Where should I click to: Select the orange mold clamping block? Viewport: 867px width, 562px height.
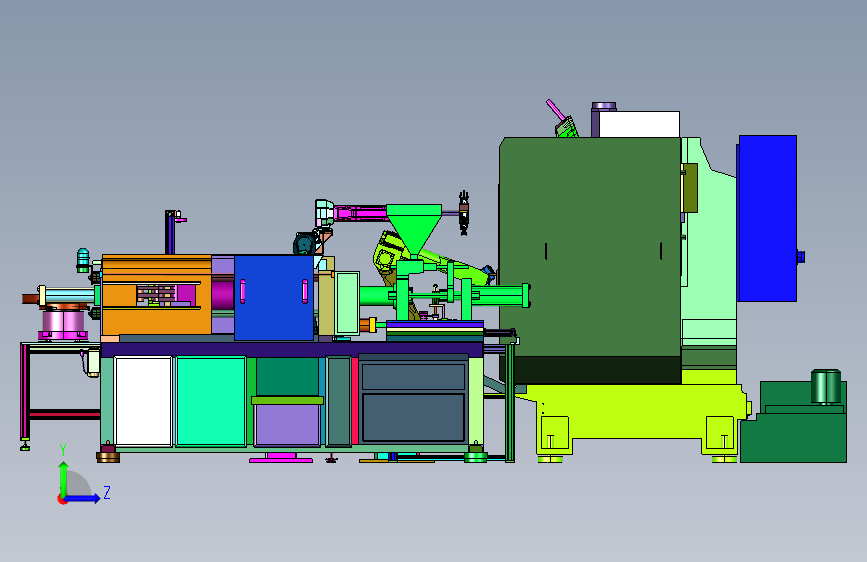coord(156,295)
